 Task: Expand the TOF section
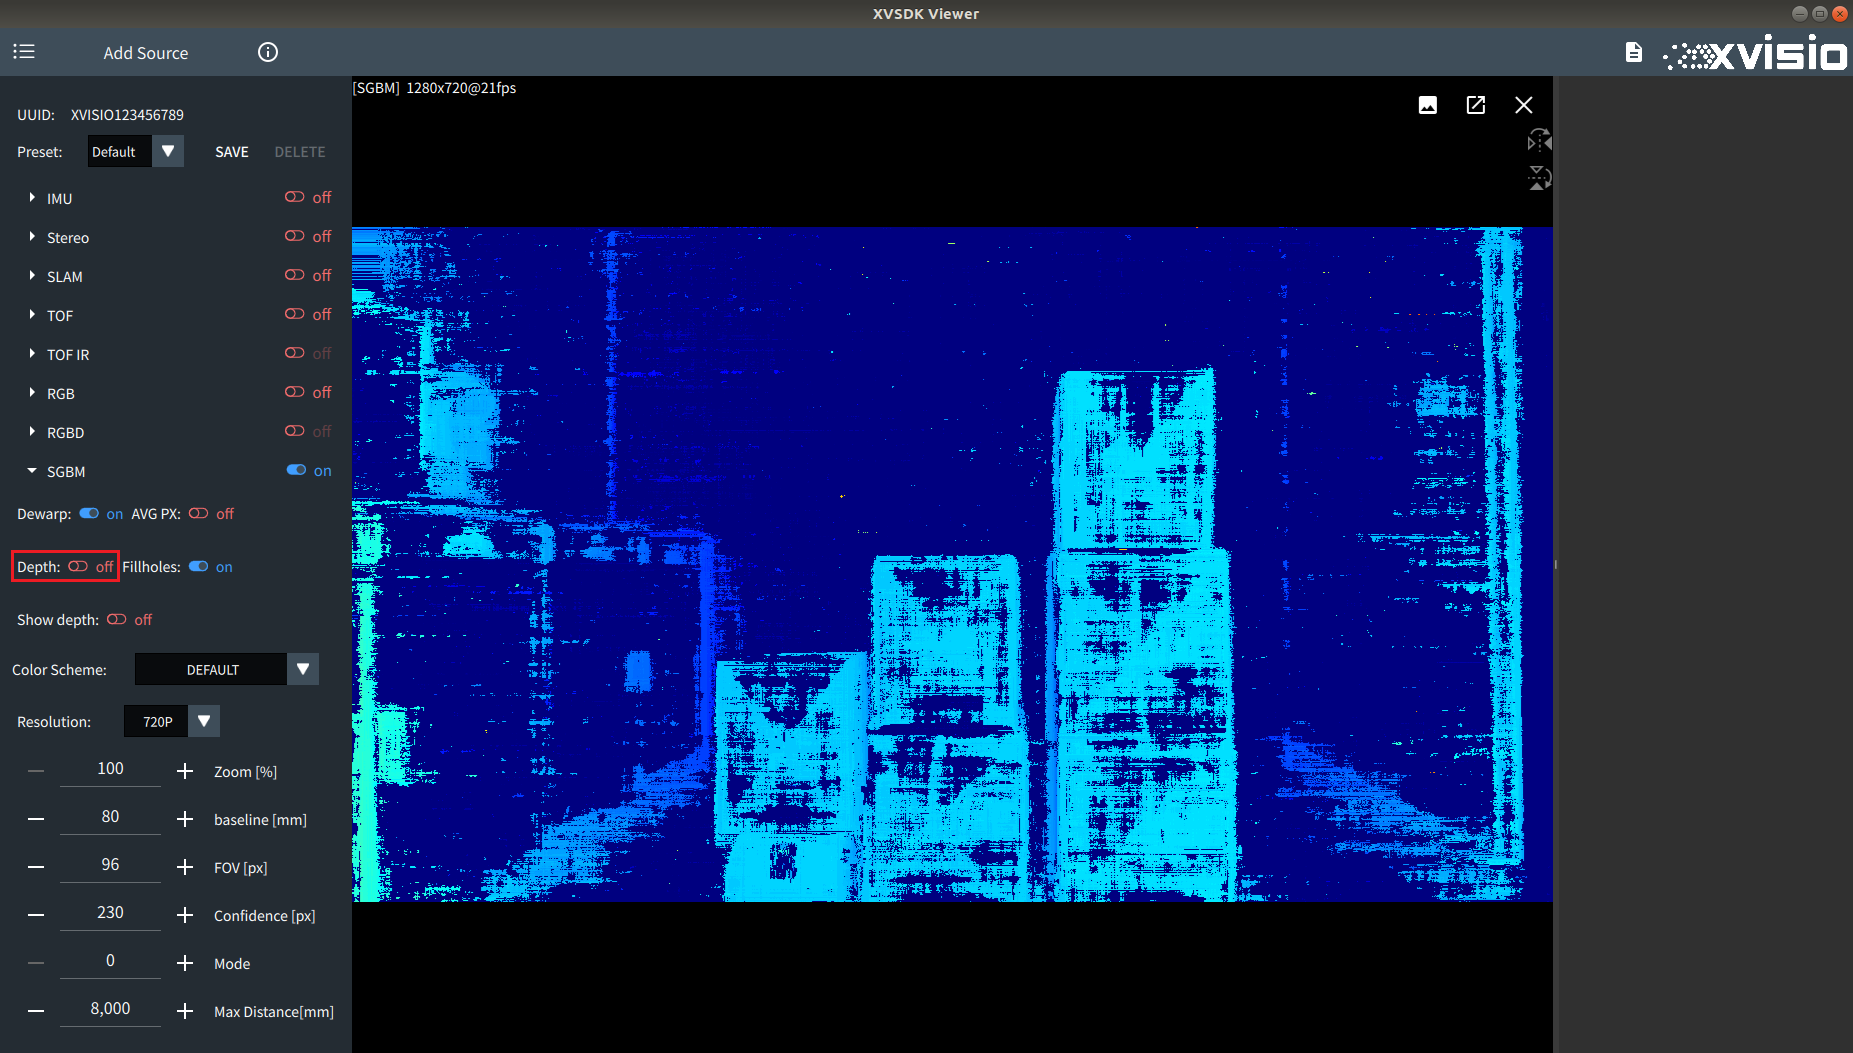pos(32,314)
